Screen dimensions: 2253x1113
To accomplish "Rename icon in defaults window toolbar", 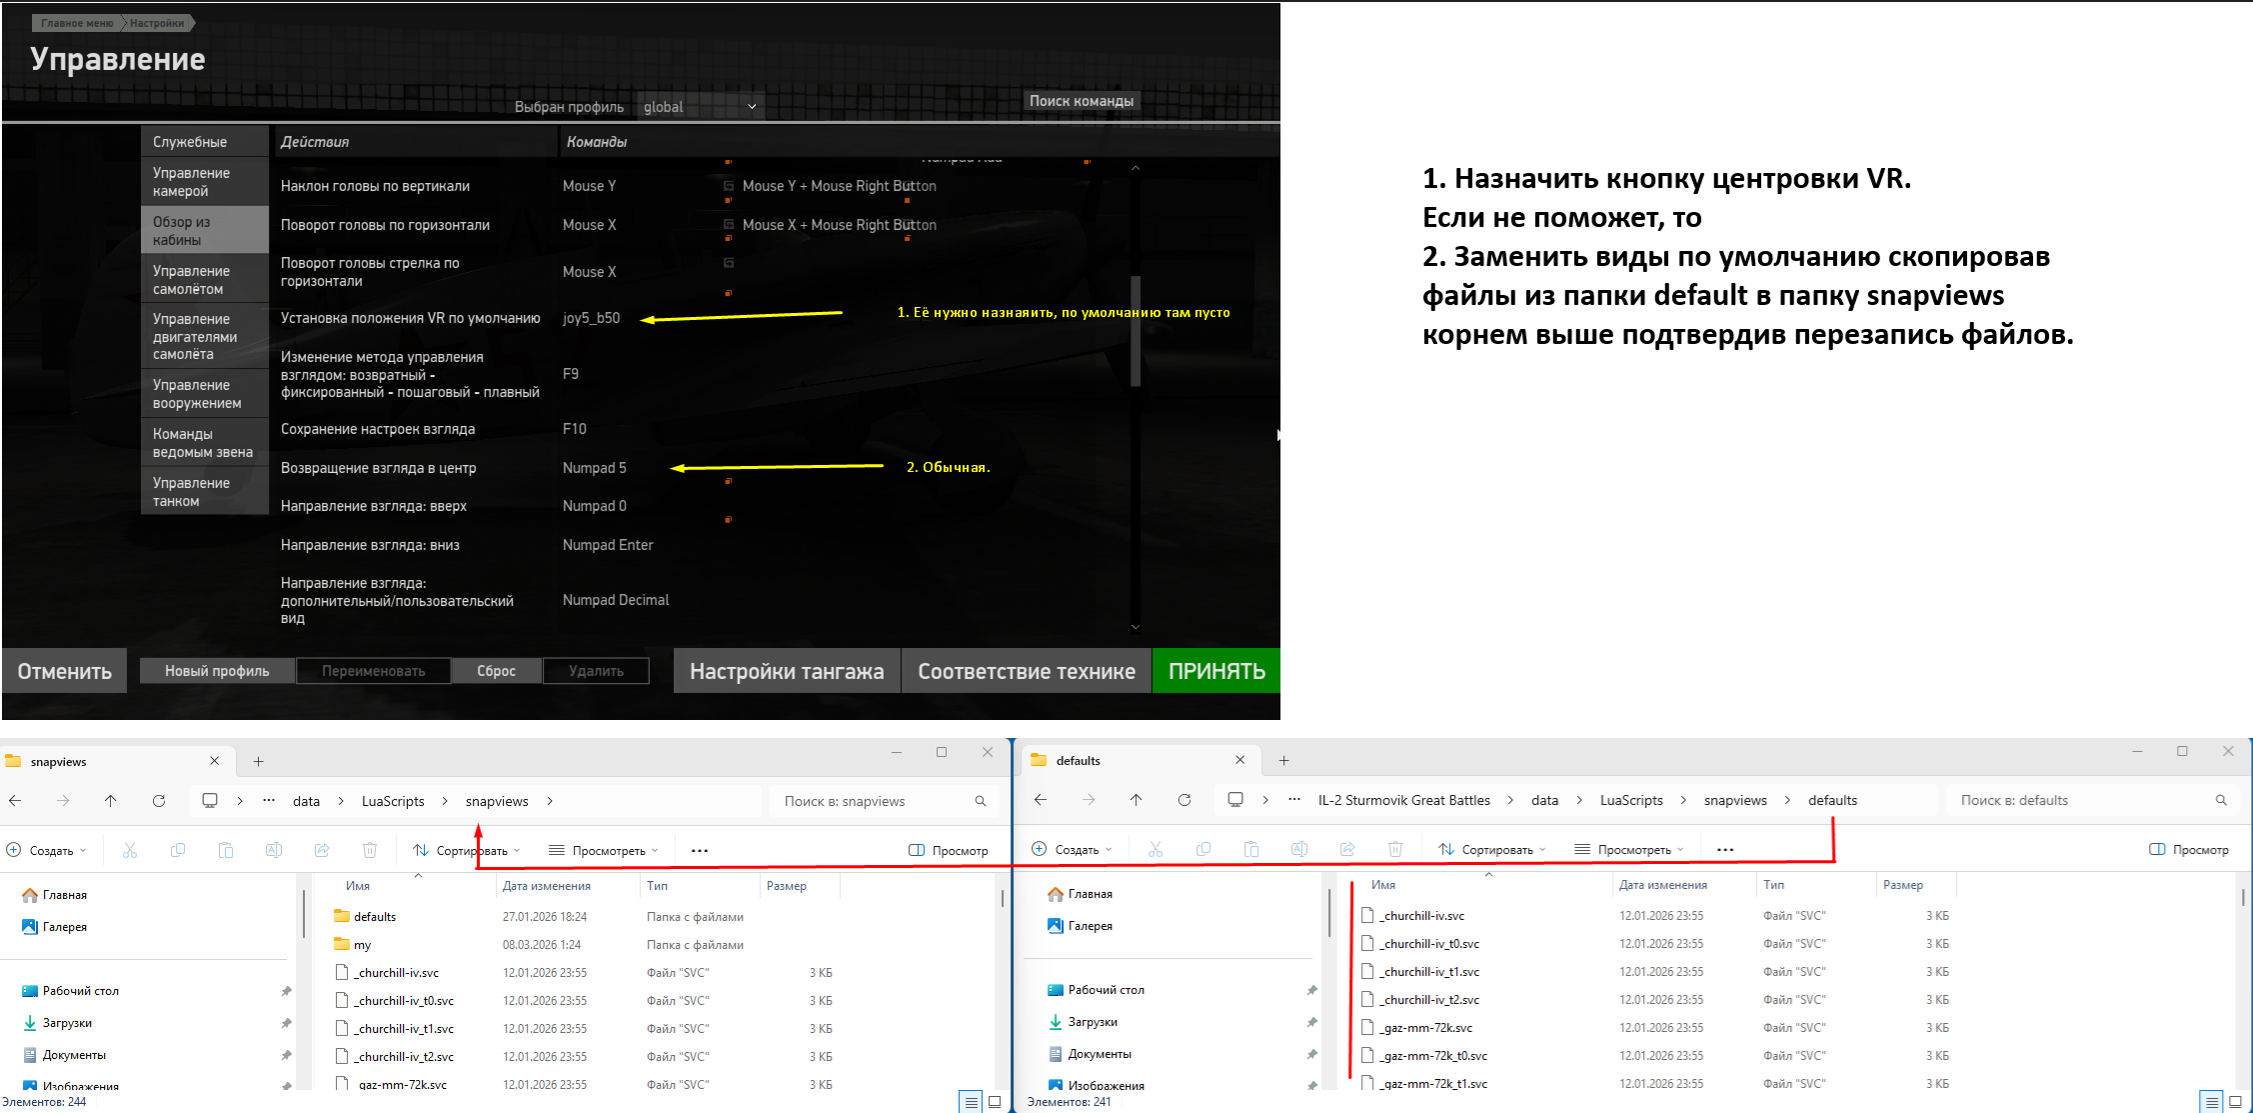I will (x=1299, y=849).
